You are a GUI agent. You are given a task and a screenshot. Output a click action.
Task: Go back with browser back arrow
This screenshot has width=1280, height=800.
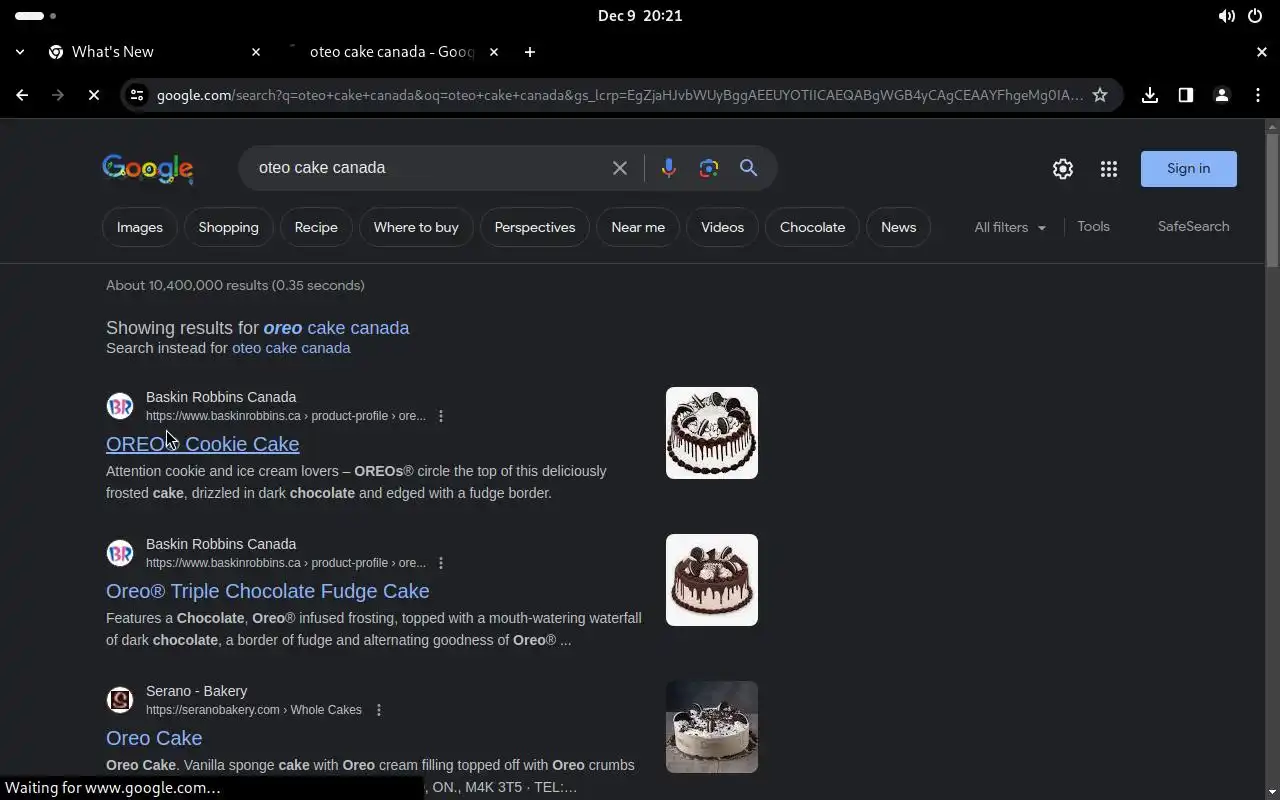point(22,95)
